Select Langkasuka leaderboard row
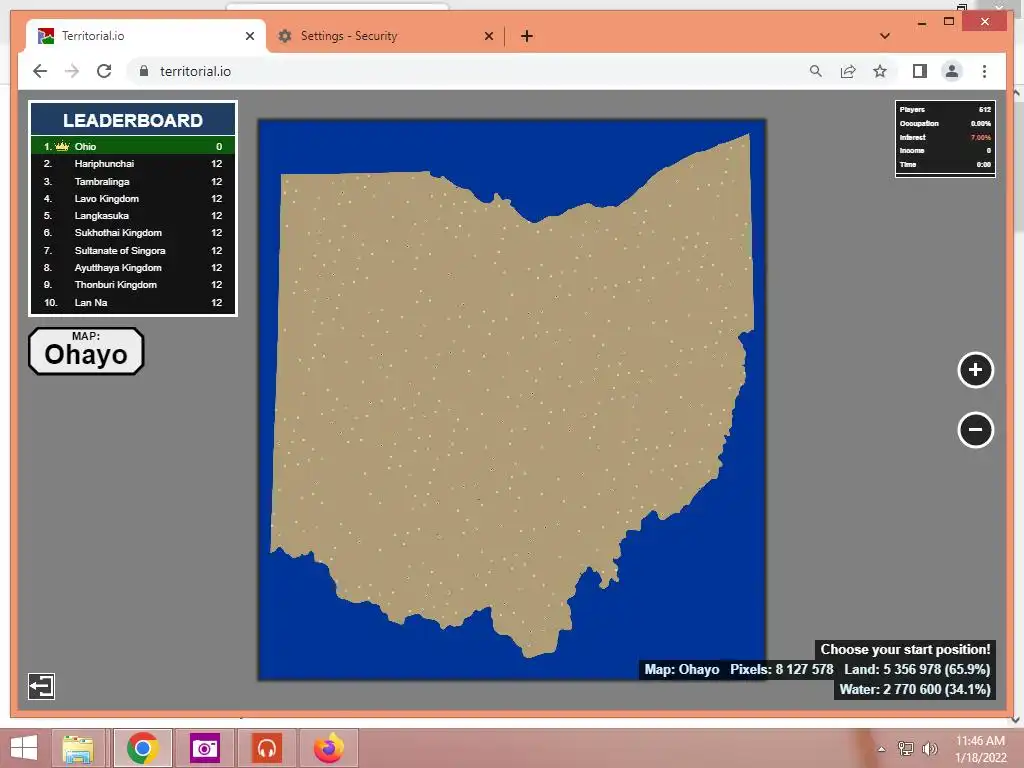Image resolution: width=1024 pixels, height=768 pixels. [x=133, y=216]
